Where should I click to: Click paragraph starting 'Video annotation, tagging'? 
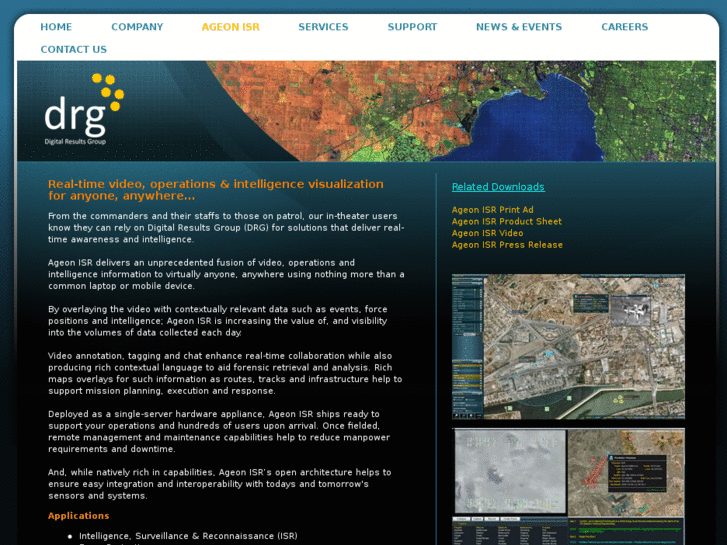pyautogui.click(x=225, y=373)
